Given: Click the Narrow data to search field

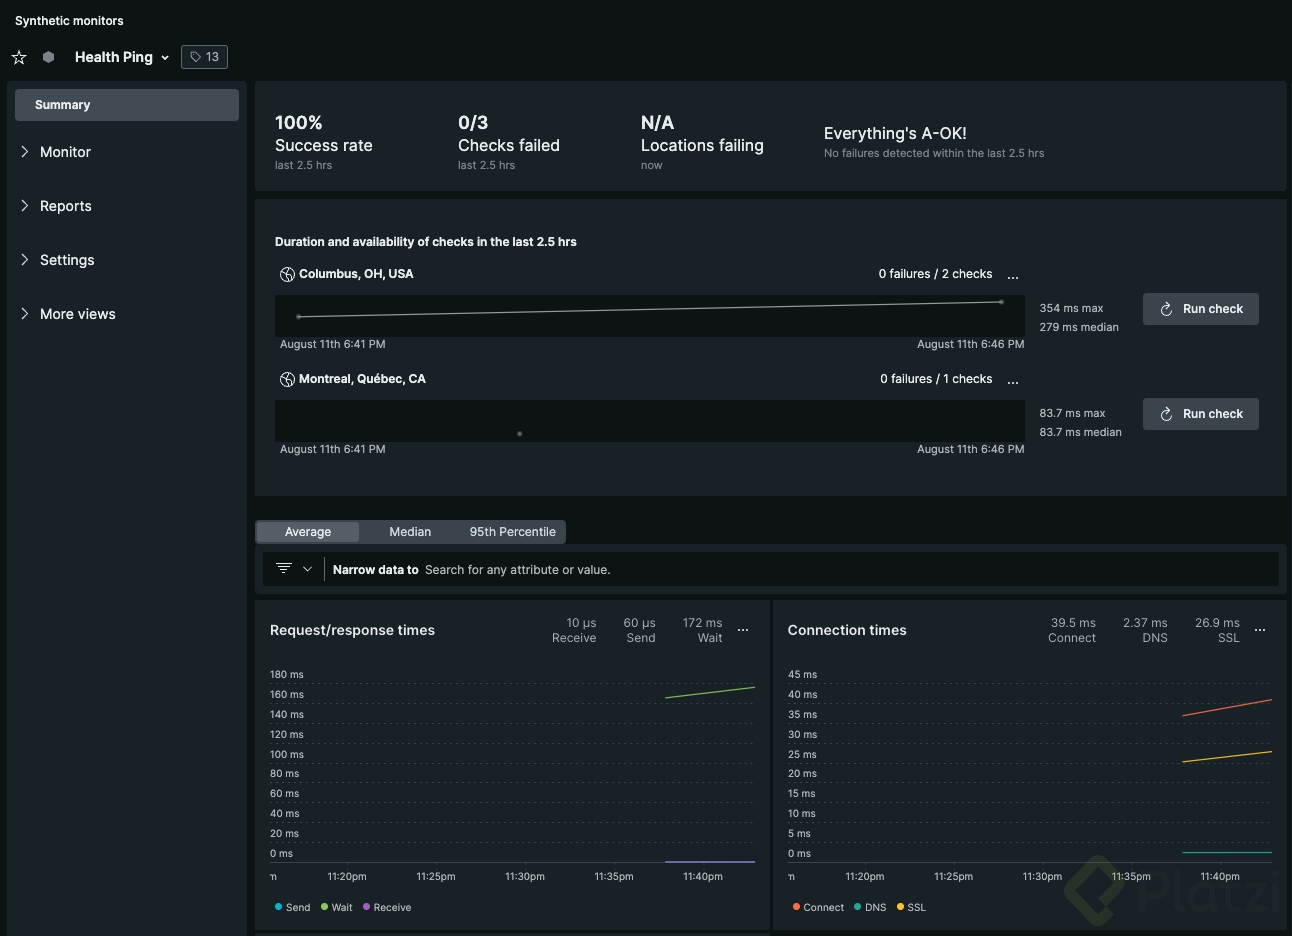Looking at the screenshot, I should click(x=800, y=570).
